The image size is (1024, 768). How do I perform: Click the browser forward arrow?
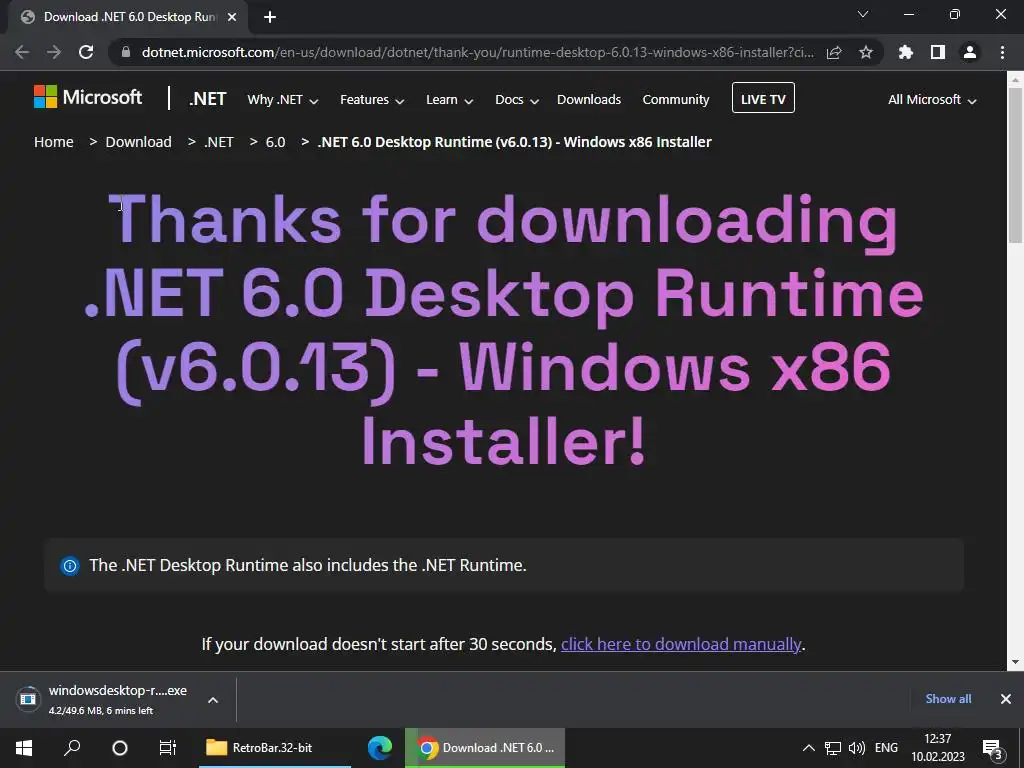click(x=54, y=52)
